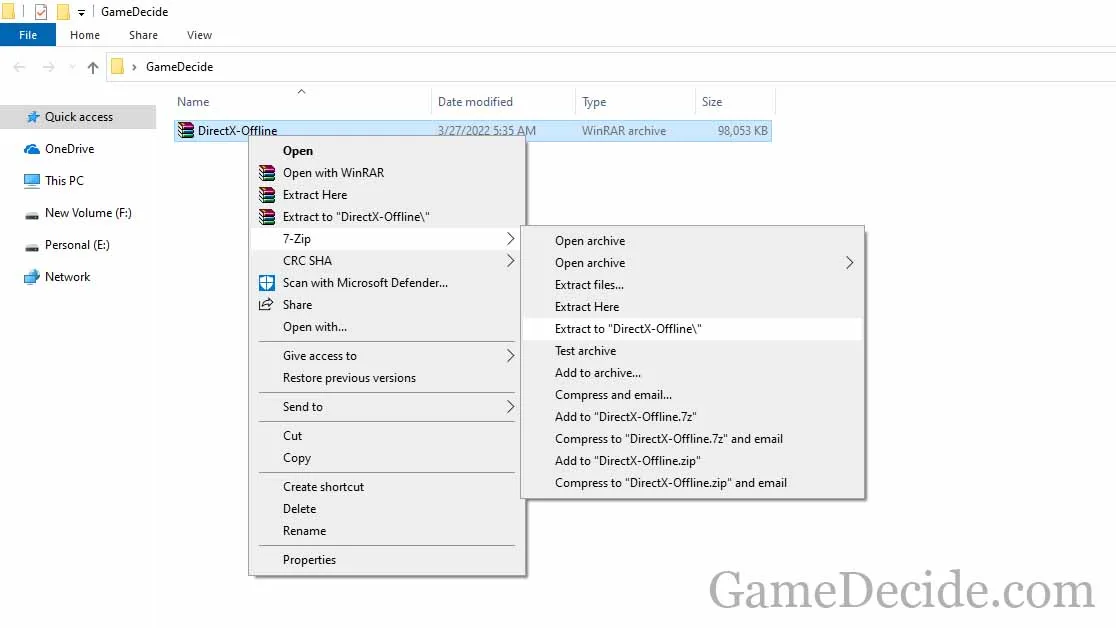Click the OneDrive cloud icon
This screenshot has height=628, width=1116.
click(32, 149)
